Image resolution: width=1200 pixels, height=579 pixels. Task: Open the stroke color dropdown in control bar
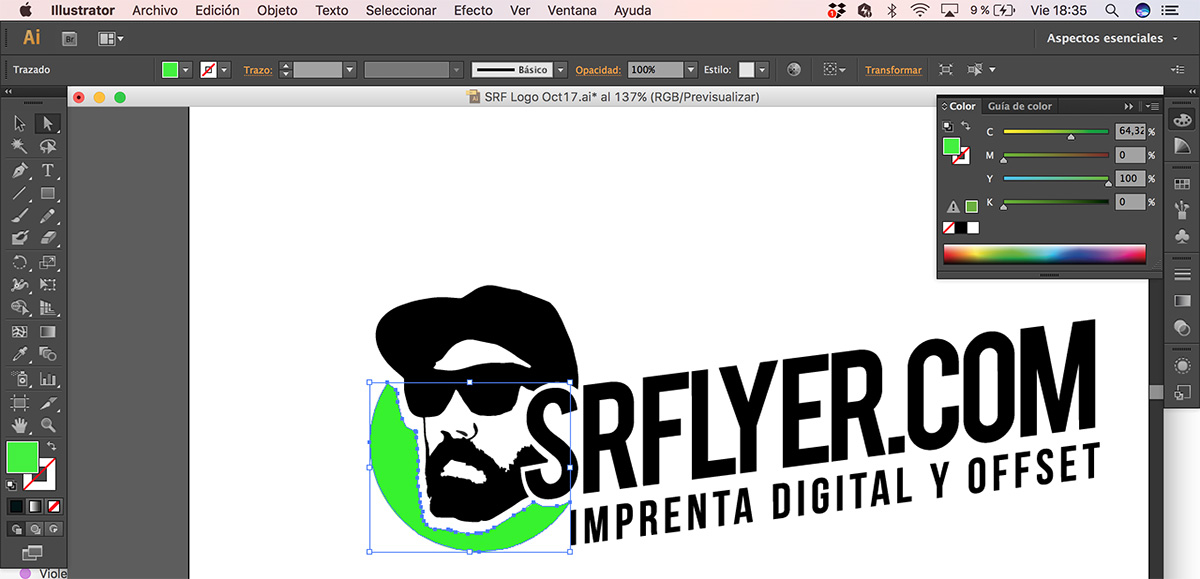pyautogui.click(x=224, y=70)
